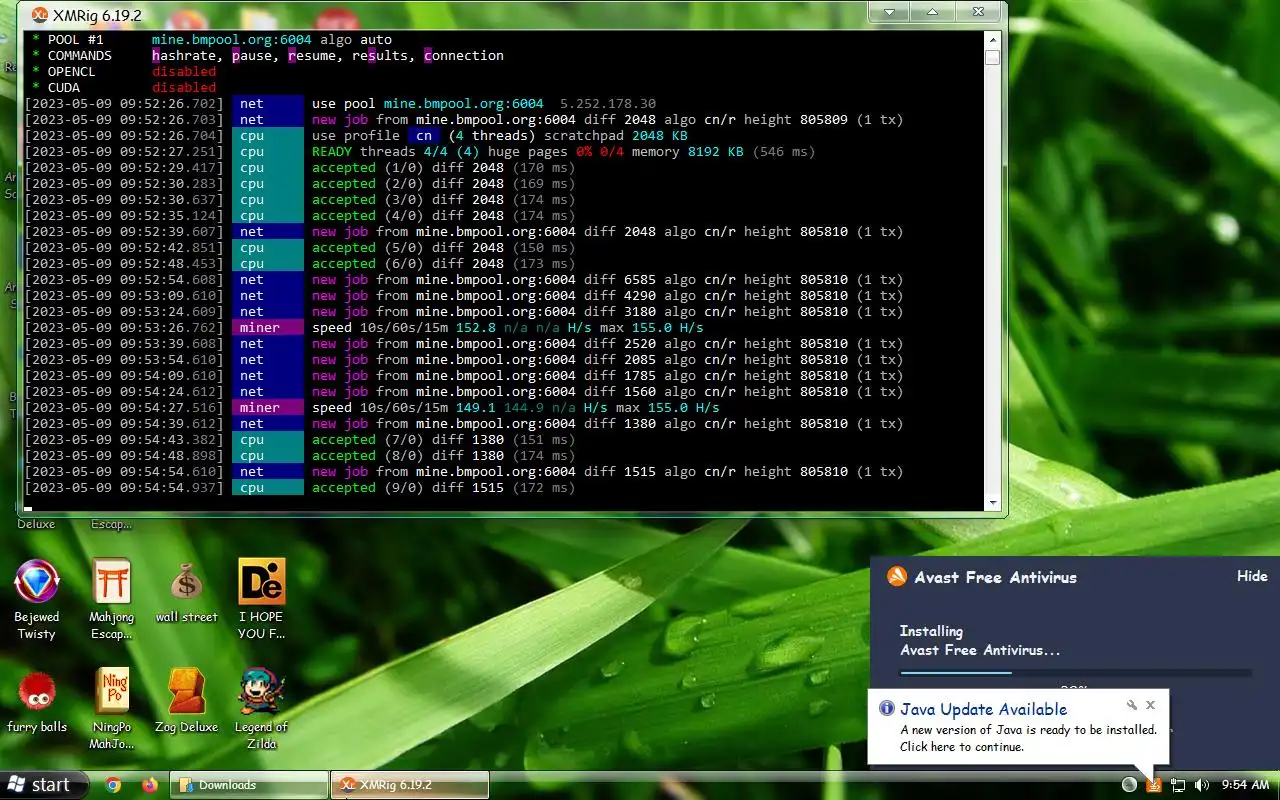This screenshot has width=1280, height=800.
Task: Open the I HOPE YOU F... desktop icon
Action: click(261, 581)
